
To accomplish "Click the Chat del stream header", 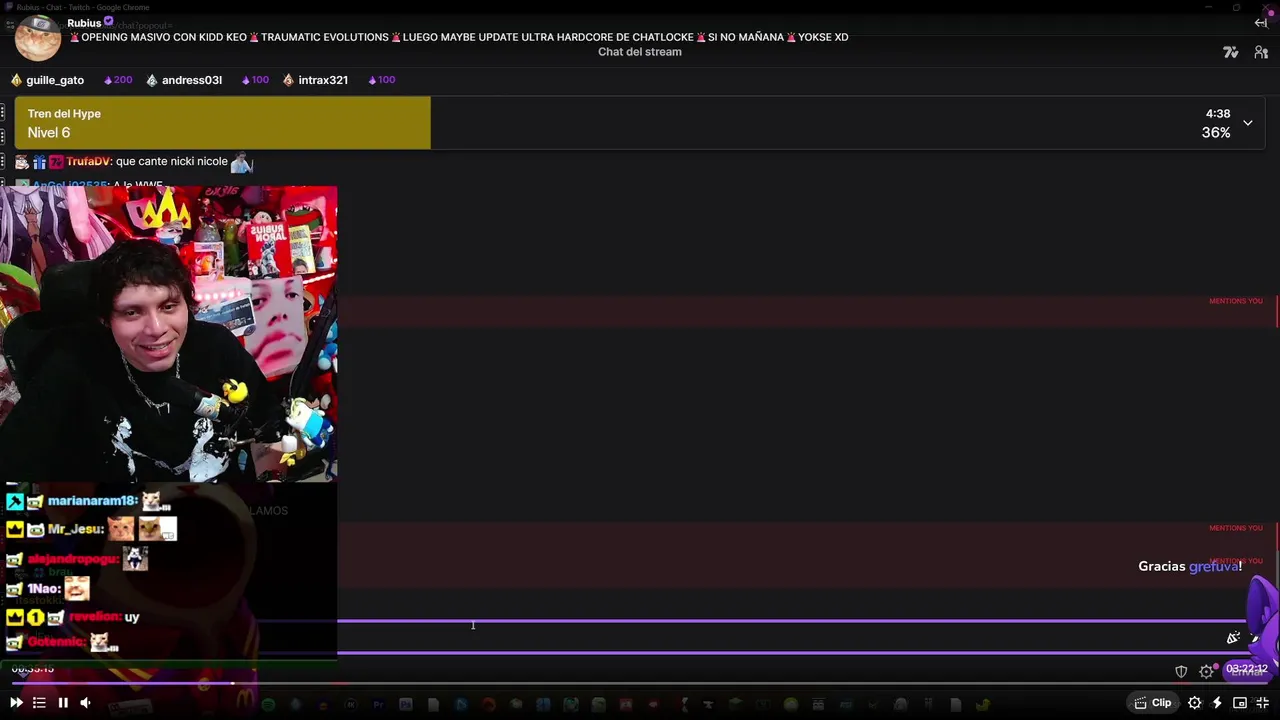I will [x=640, y=52].
